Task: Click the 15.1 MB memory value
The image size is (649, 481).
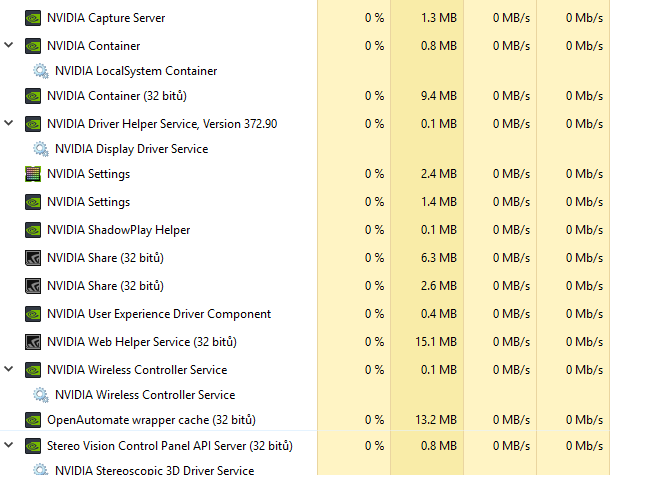Action: coord(436,342)
